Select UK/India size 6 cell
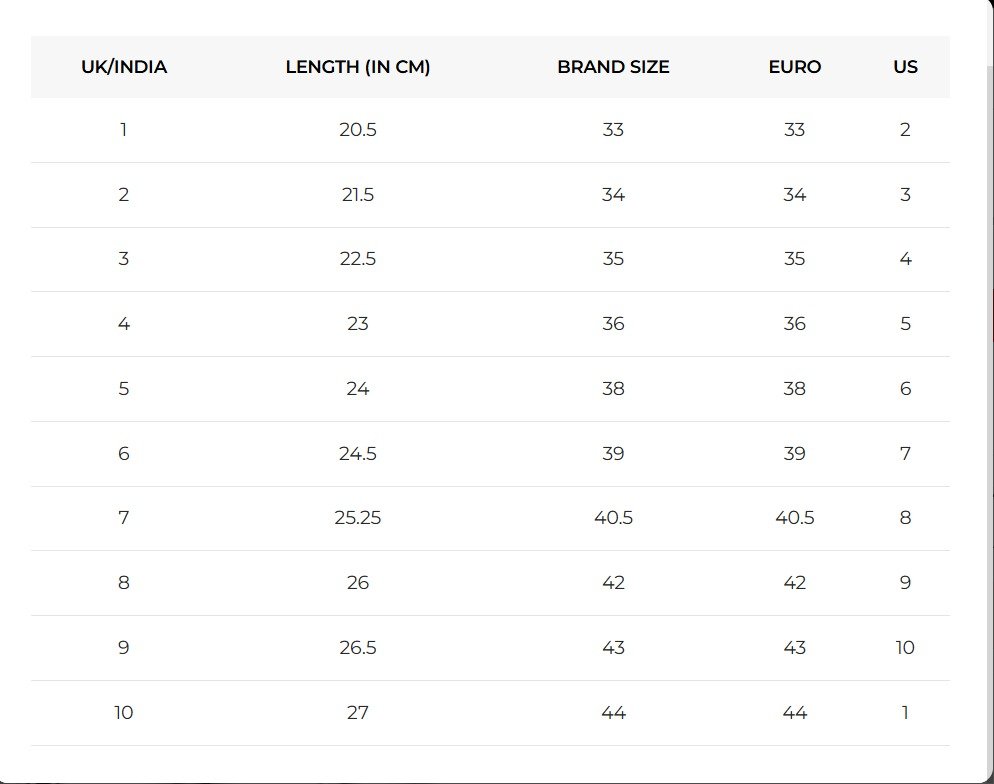Viewport: 994px width, 784px height. [124, 453]
